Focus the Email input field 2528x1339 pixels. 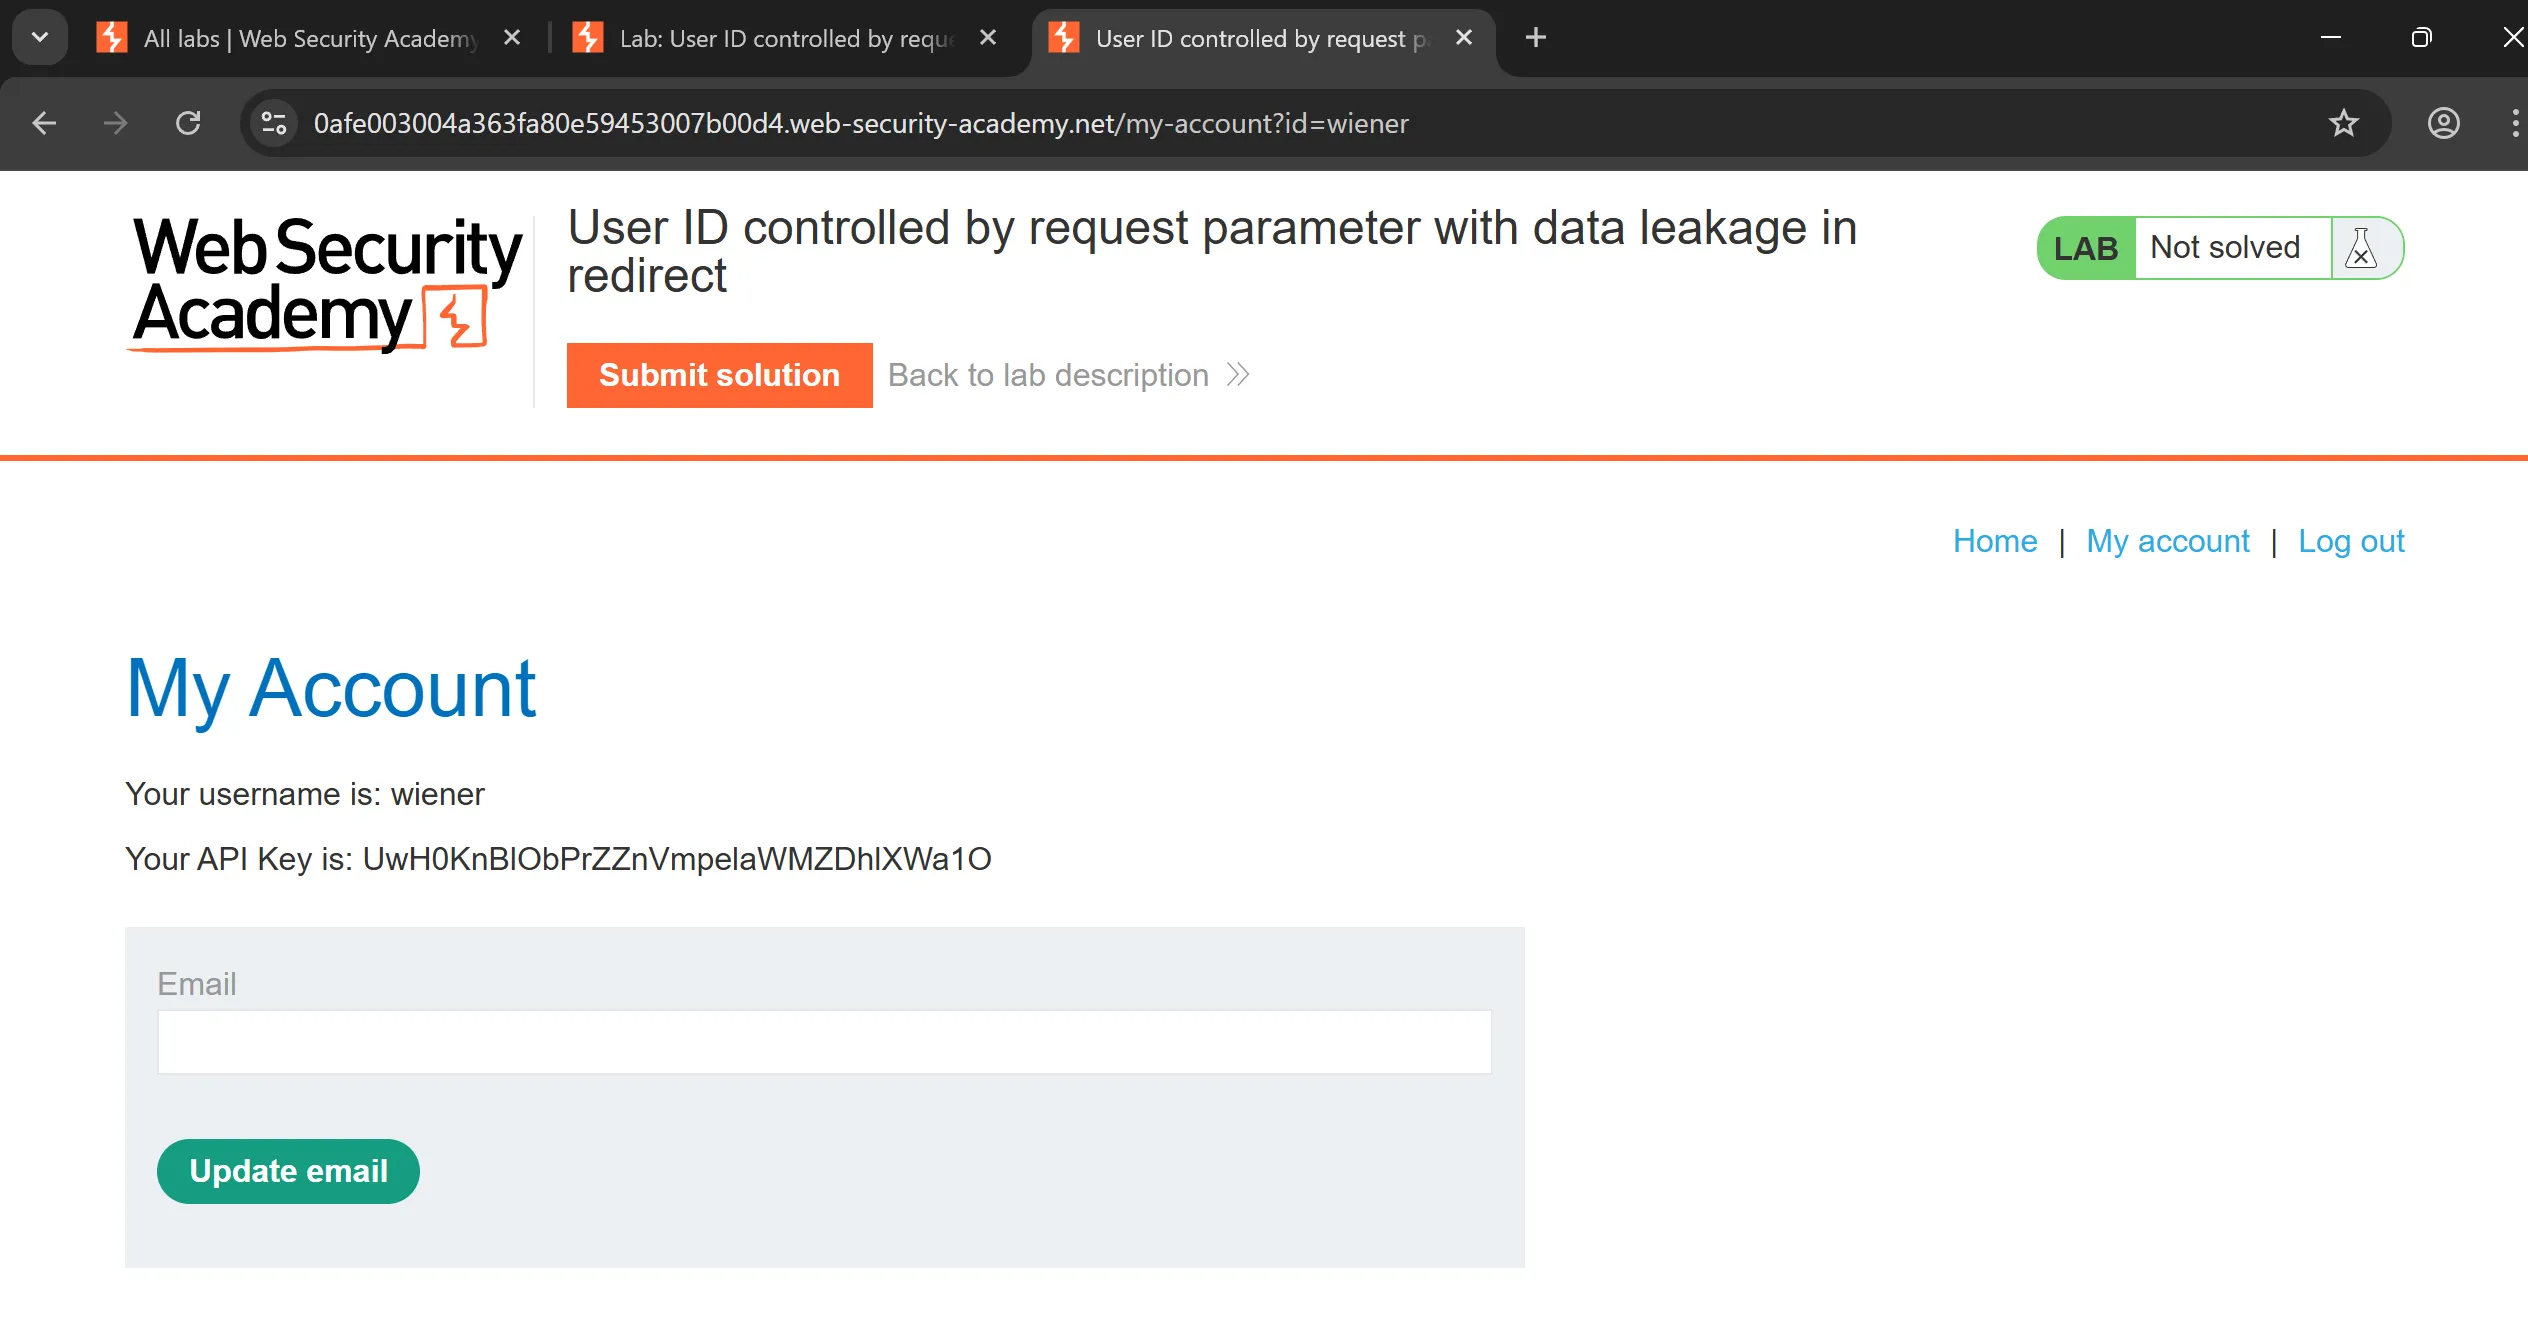tap(824, 1042)
